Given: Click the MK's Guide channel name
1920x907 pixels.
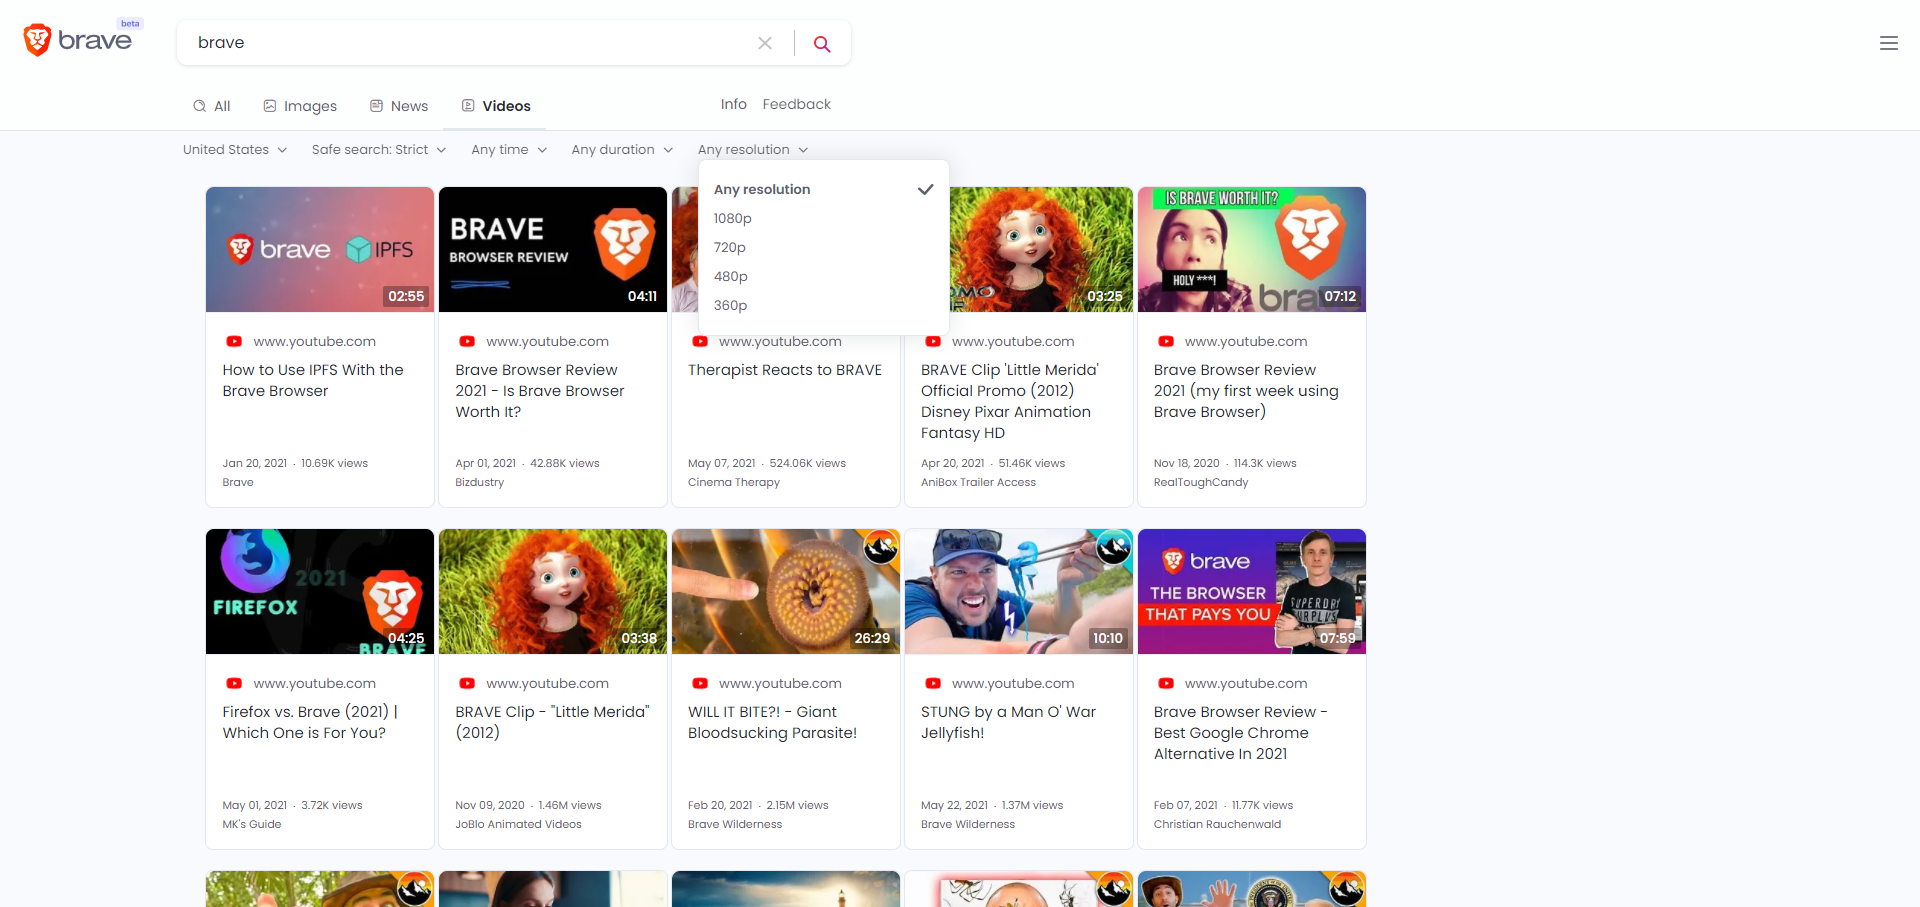Looking at the screenshot, I should (x=252, y=824).
